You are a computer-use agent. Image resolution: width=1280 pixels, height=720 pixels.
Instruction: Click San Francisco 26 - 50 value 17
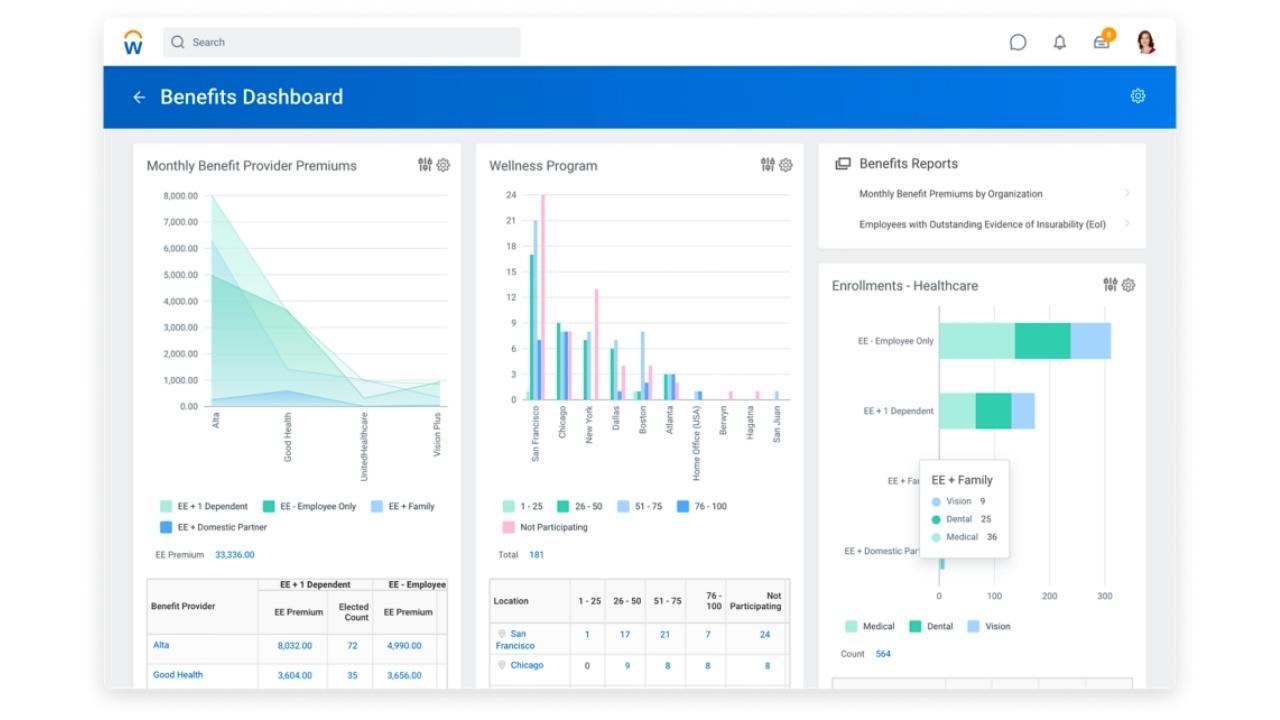pyautogui.click(x=625, y=635)
